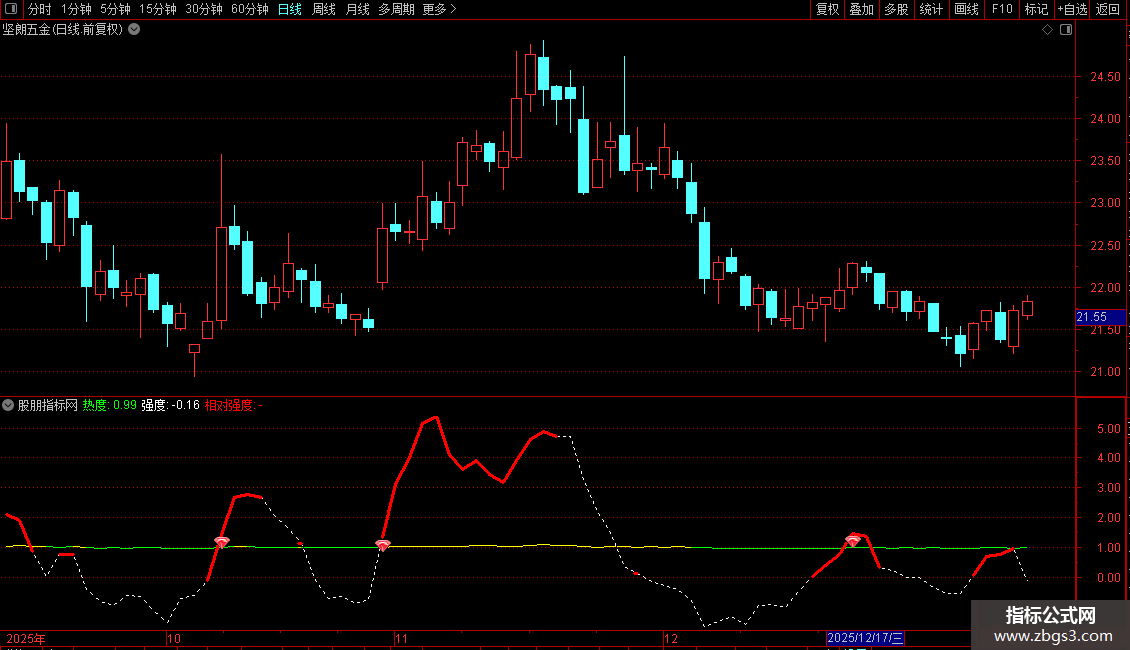Click the 复权 button
Viewport: 1130px width, 650px height.
(827, 9)
